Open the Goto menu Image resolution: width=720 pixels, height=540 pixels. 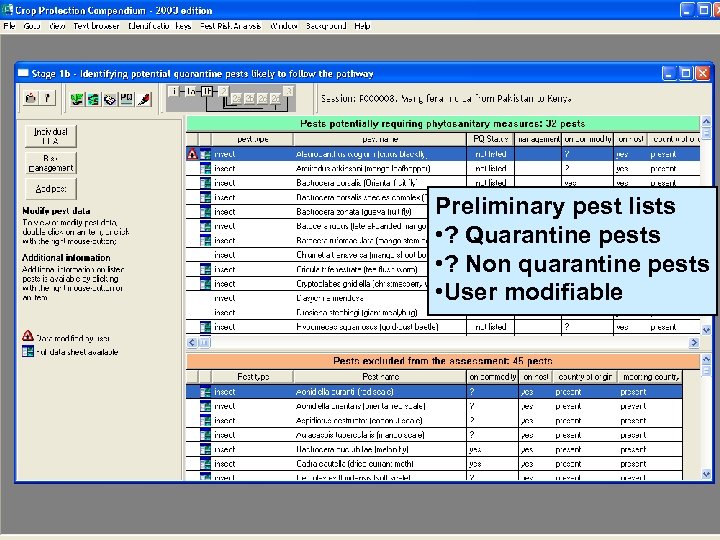pyautogui.click(x=32, y=26)
